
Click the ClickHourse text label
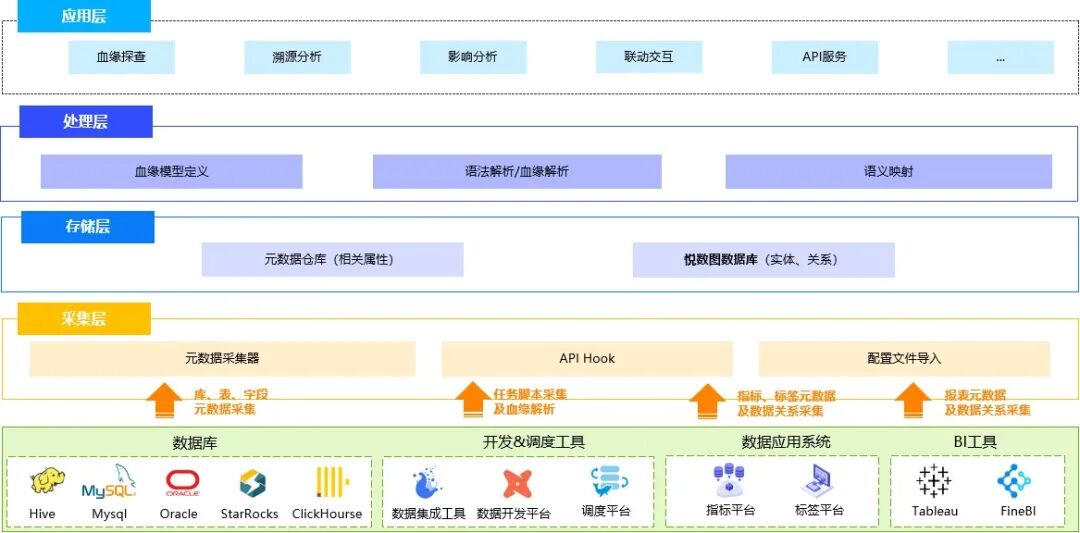327,514
